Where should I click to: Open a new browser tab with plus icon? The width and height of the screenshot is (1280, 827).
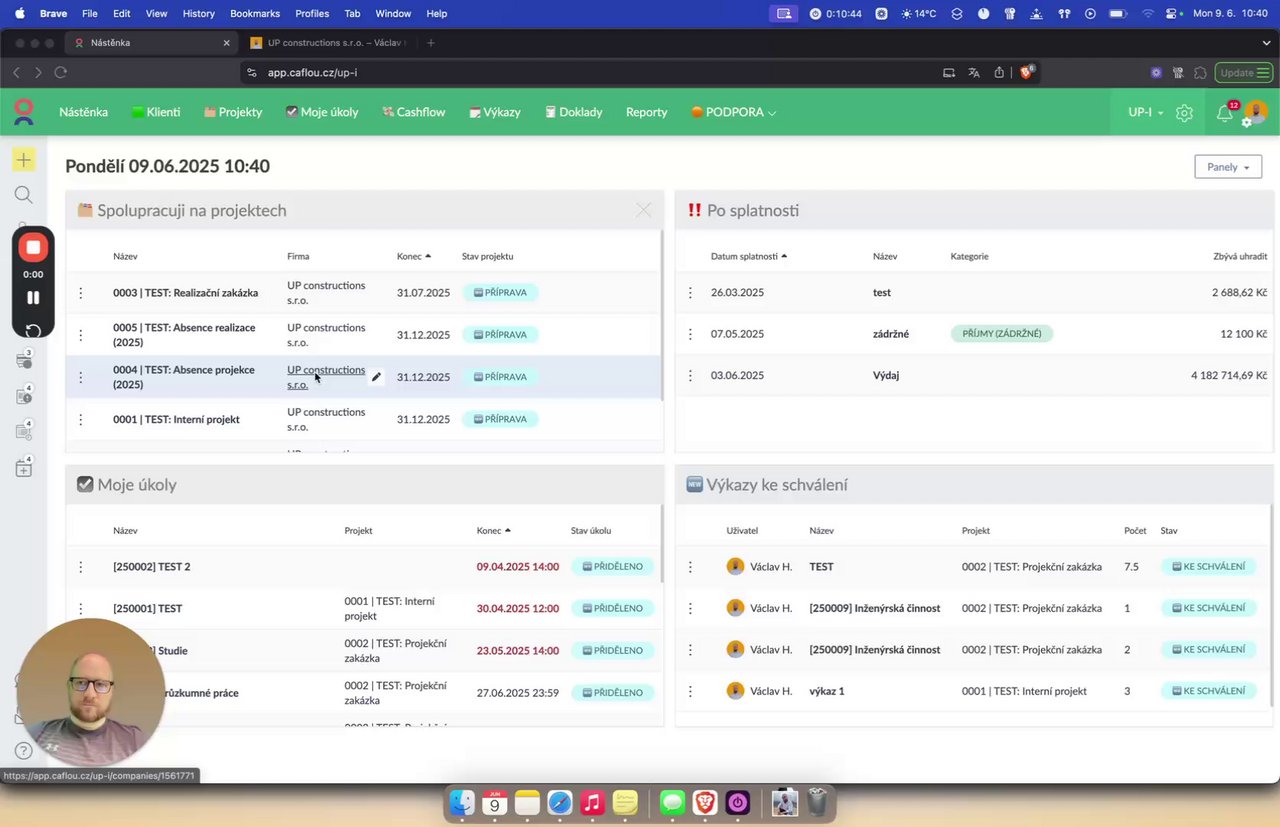pyautogui.click(x=431, y=43)
